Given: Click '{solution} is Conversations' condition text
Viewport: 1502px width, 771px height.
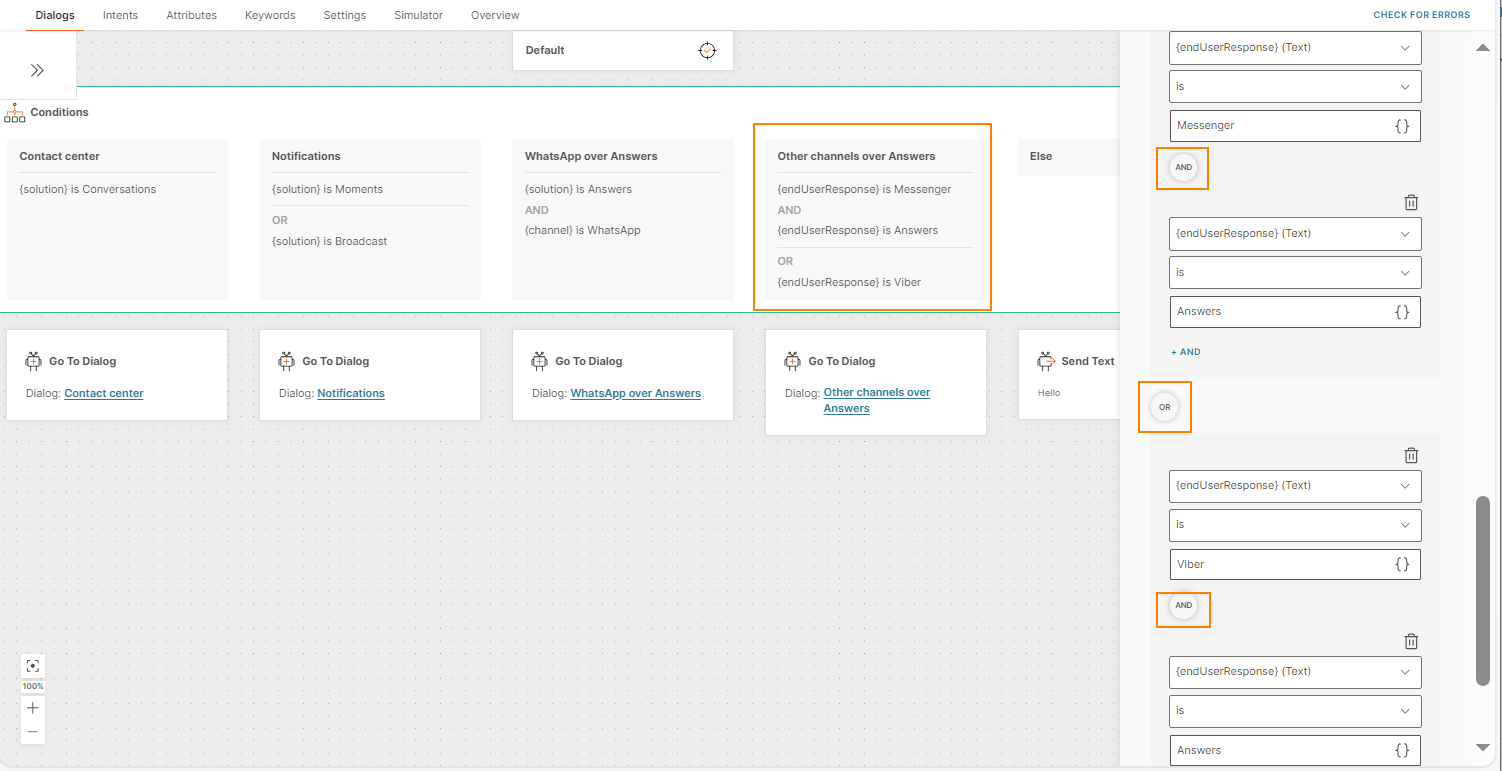Looking at the screenshot, I should click(x=88, y=189).
